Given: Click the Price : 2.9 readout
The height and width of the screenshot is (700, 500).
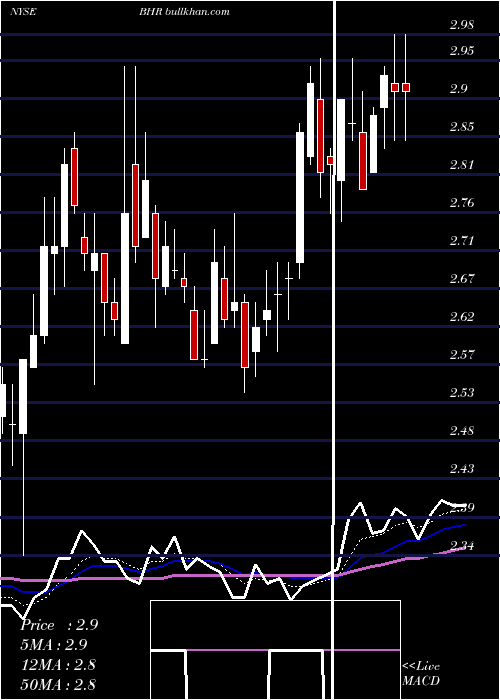Looking at the screenshot, I should (59, 625).
